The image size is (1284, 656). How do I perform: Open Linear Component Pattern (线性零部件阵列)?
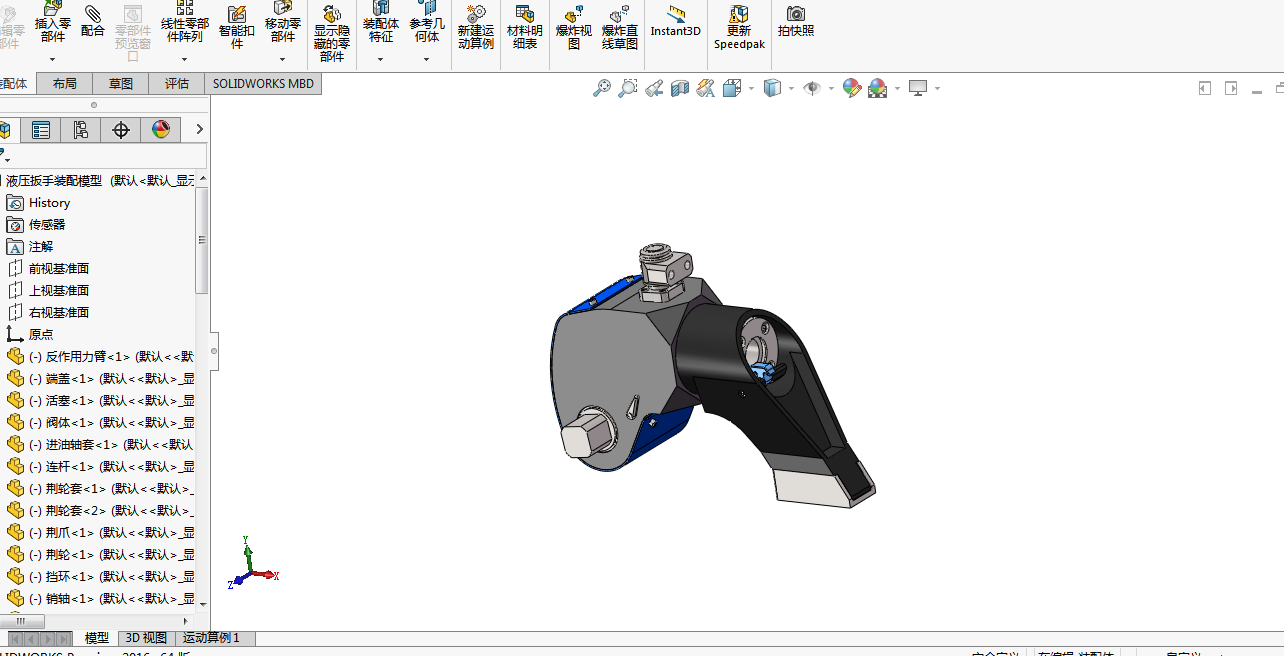pyautogui.click(x=185, y=22)
